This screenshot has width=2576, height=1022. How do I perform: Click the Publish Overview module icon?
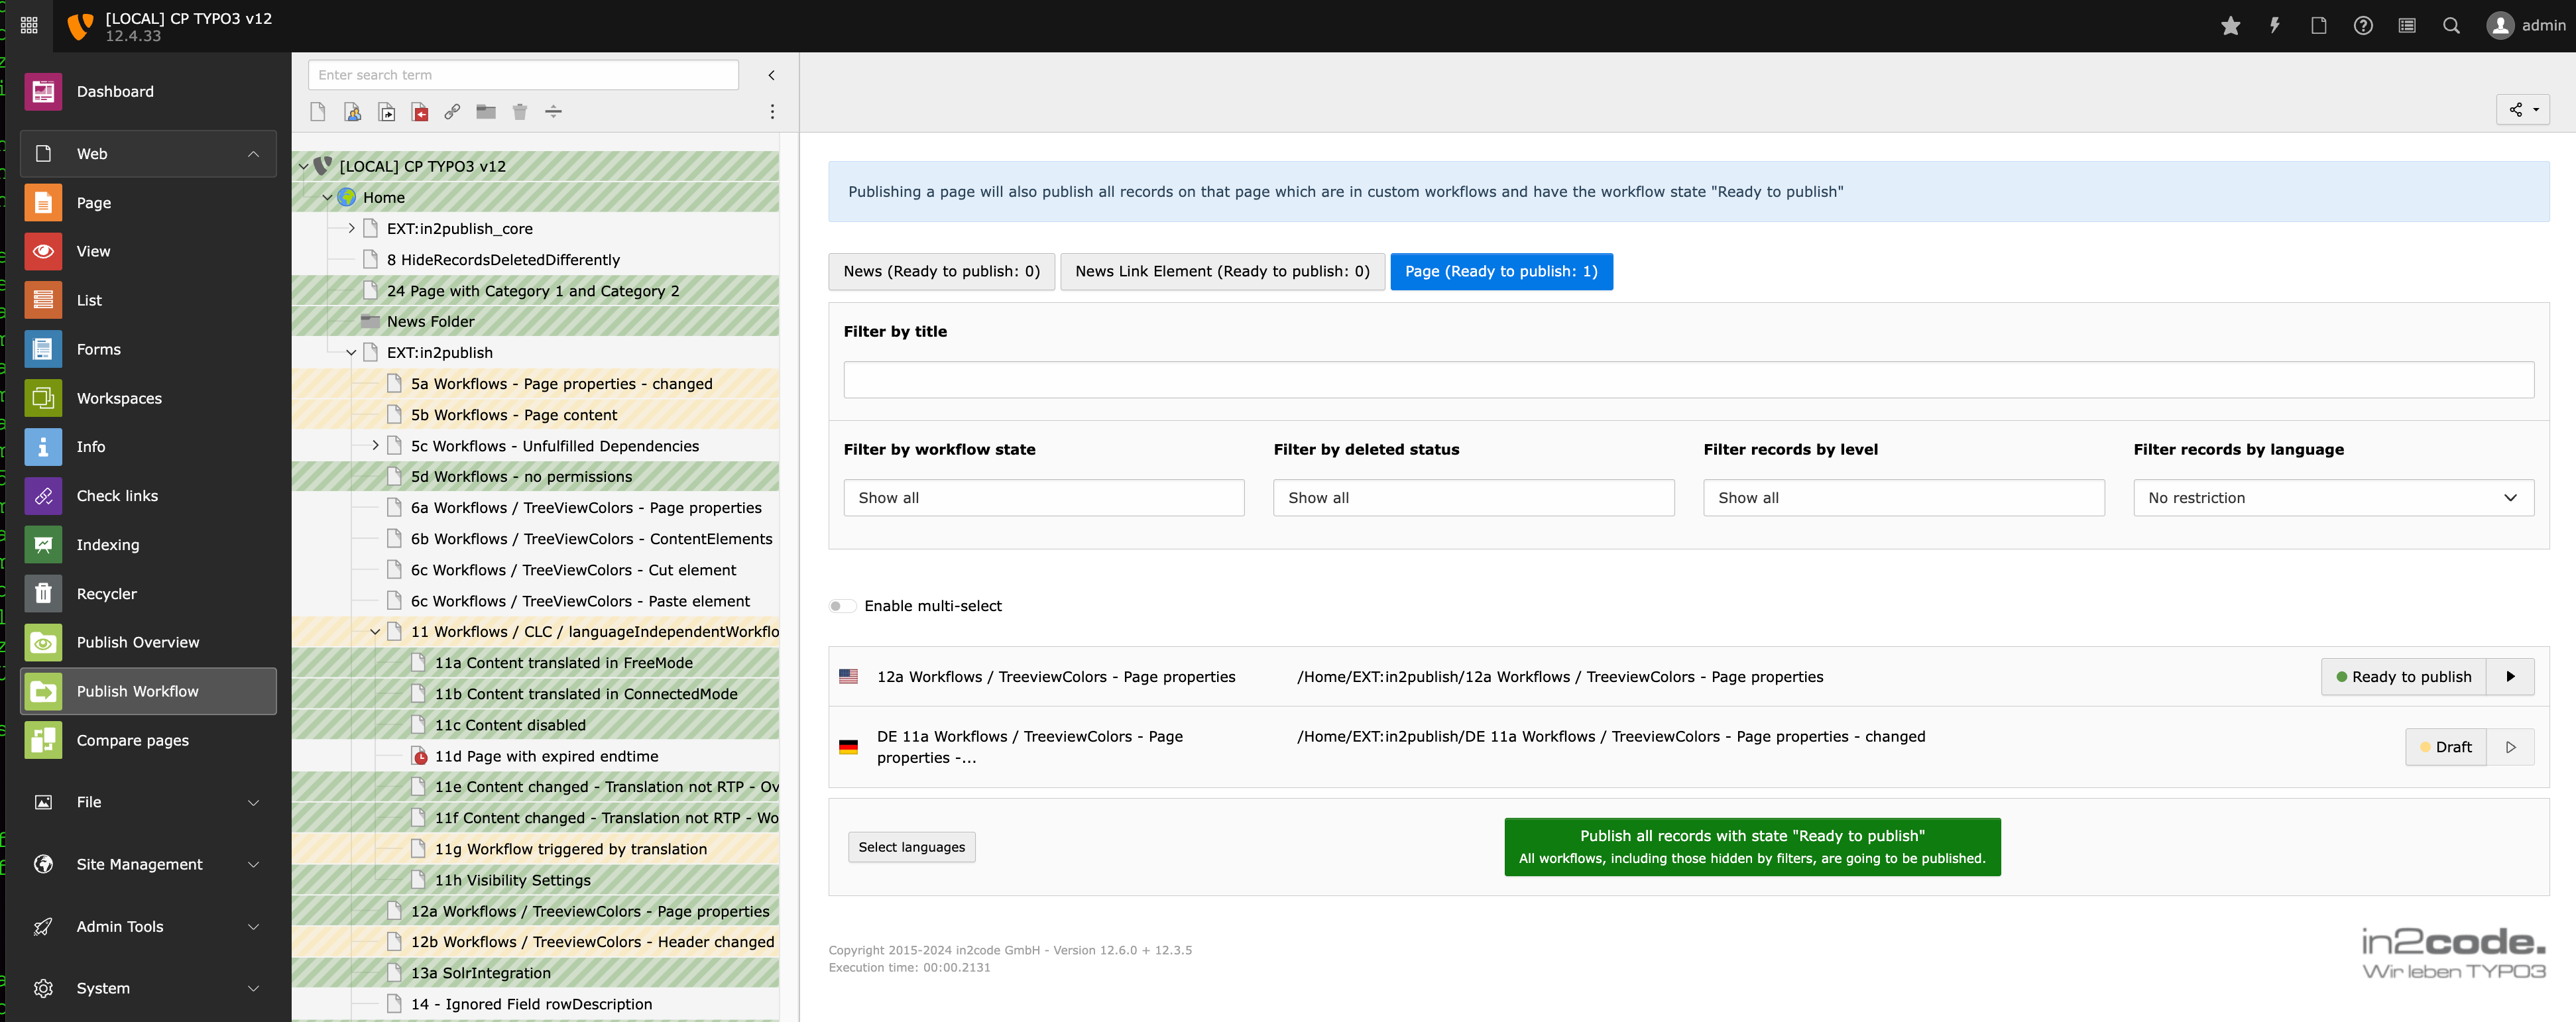pyautogui.click(x=43, y=643)
